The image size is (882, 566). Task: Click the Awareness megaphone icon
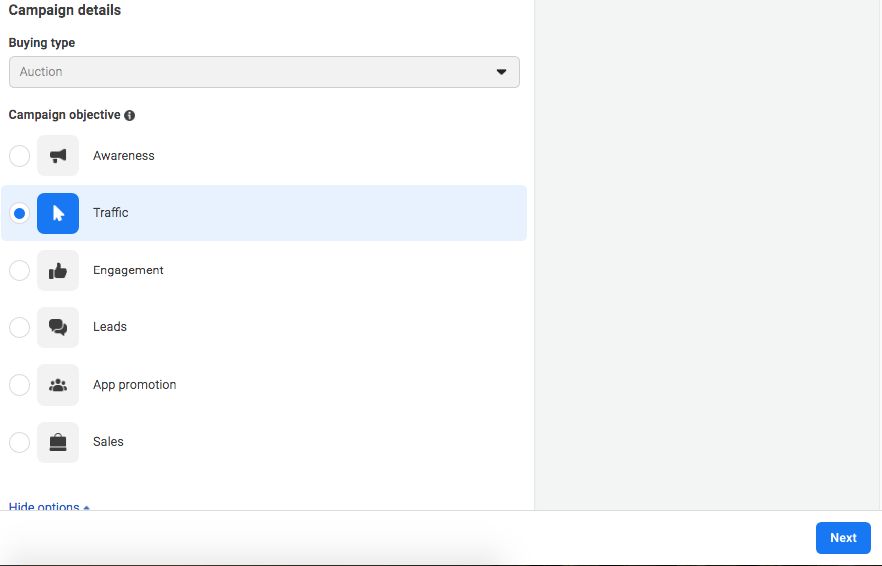click(x=58, y=156)
